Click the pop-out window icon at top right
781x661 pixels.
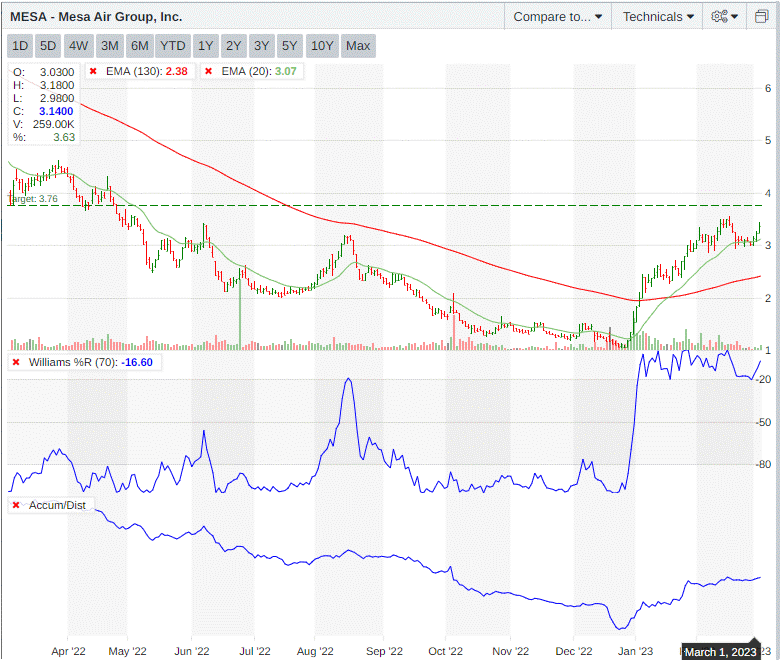coord(762,16)
